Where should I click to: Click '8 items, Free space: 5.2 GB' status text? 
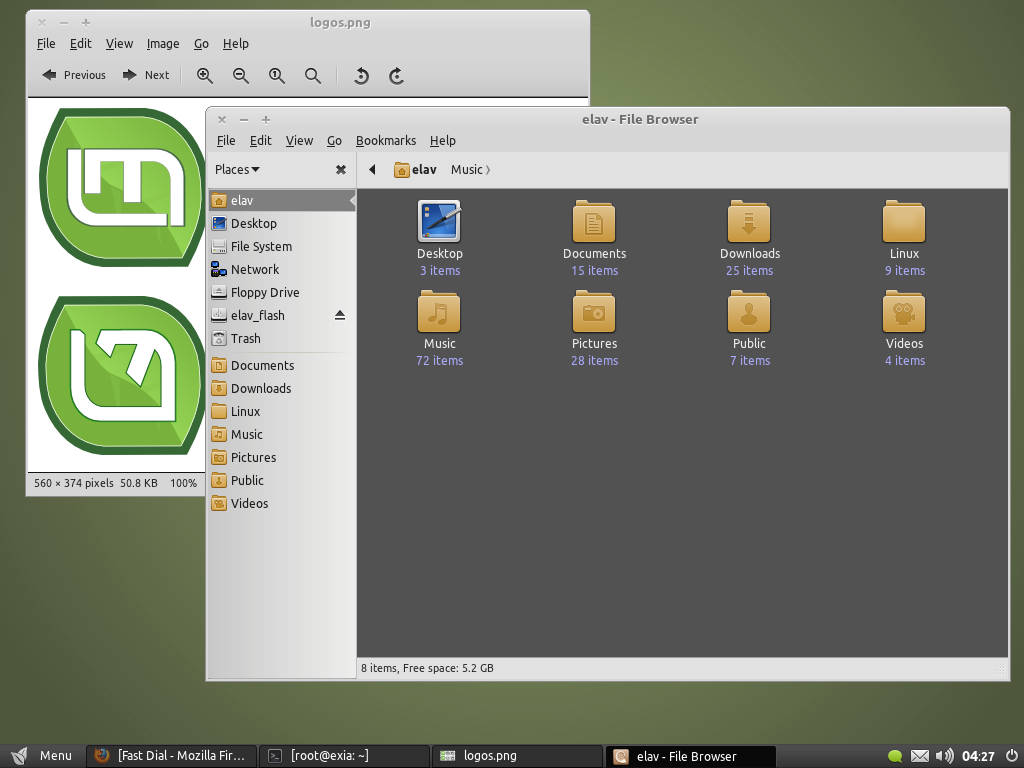coord(427,668)
